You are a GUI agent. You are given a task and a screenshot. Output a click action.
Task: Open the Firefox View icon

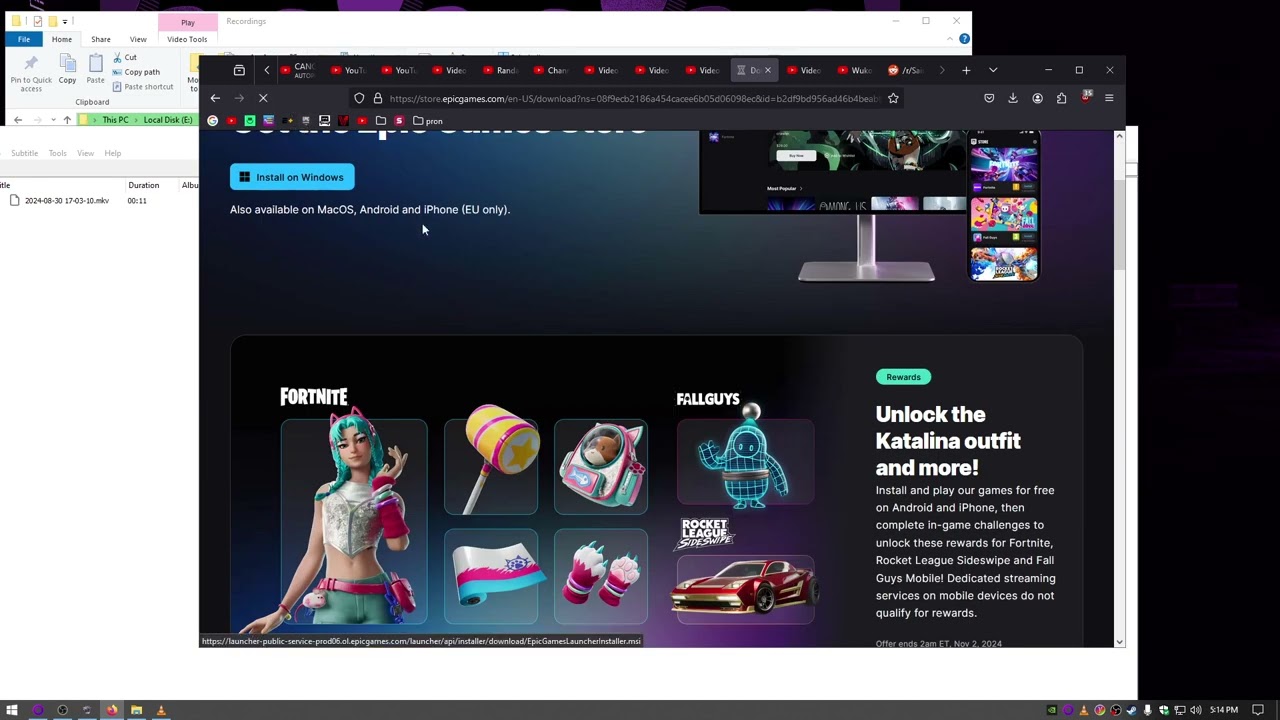[x=239, y=70]
